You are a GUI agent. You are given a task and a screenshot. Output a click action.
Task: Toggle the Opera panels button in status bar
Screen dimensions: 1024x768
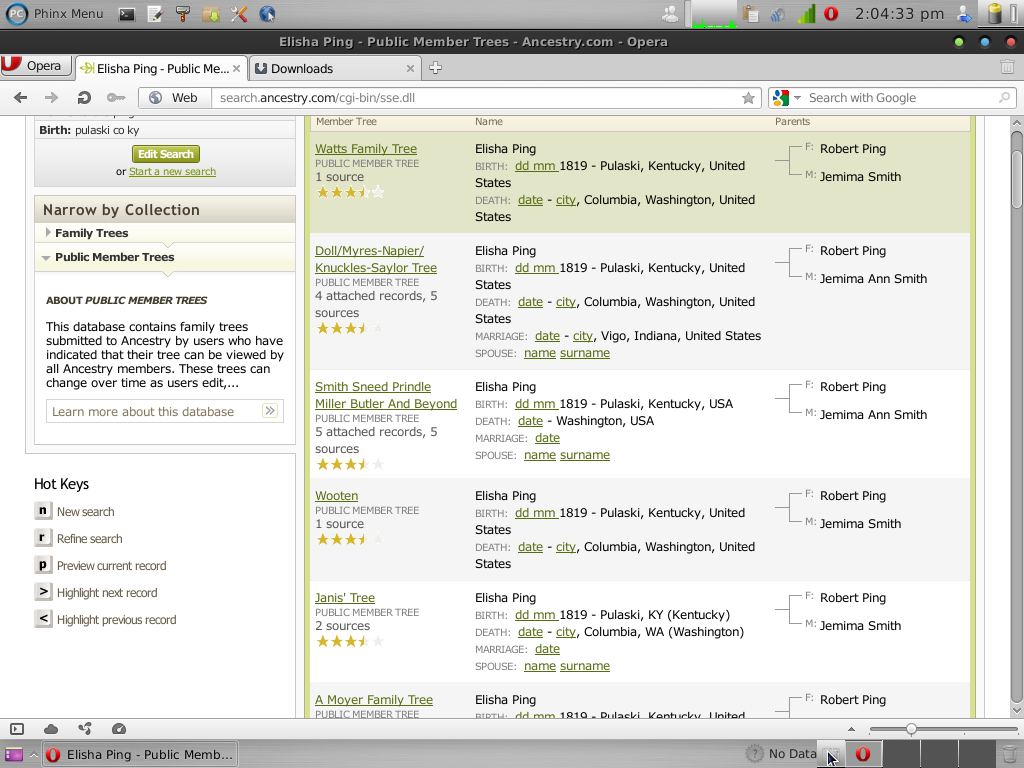(x=17, y=729)
